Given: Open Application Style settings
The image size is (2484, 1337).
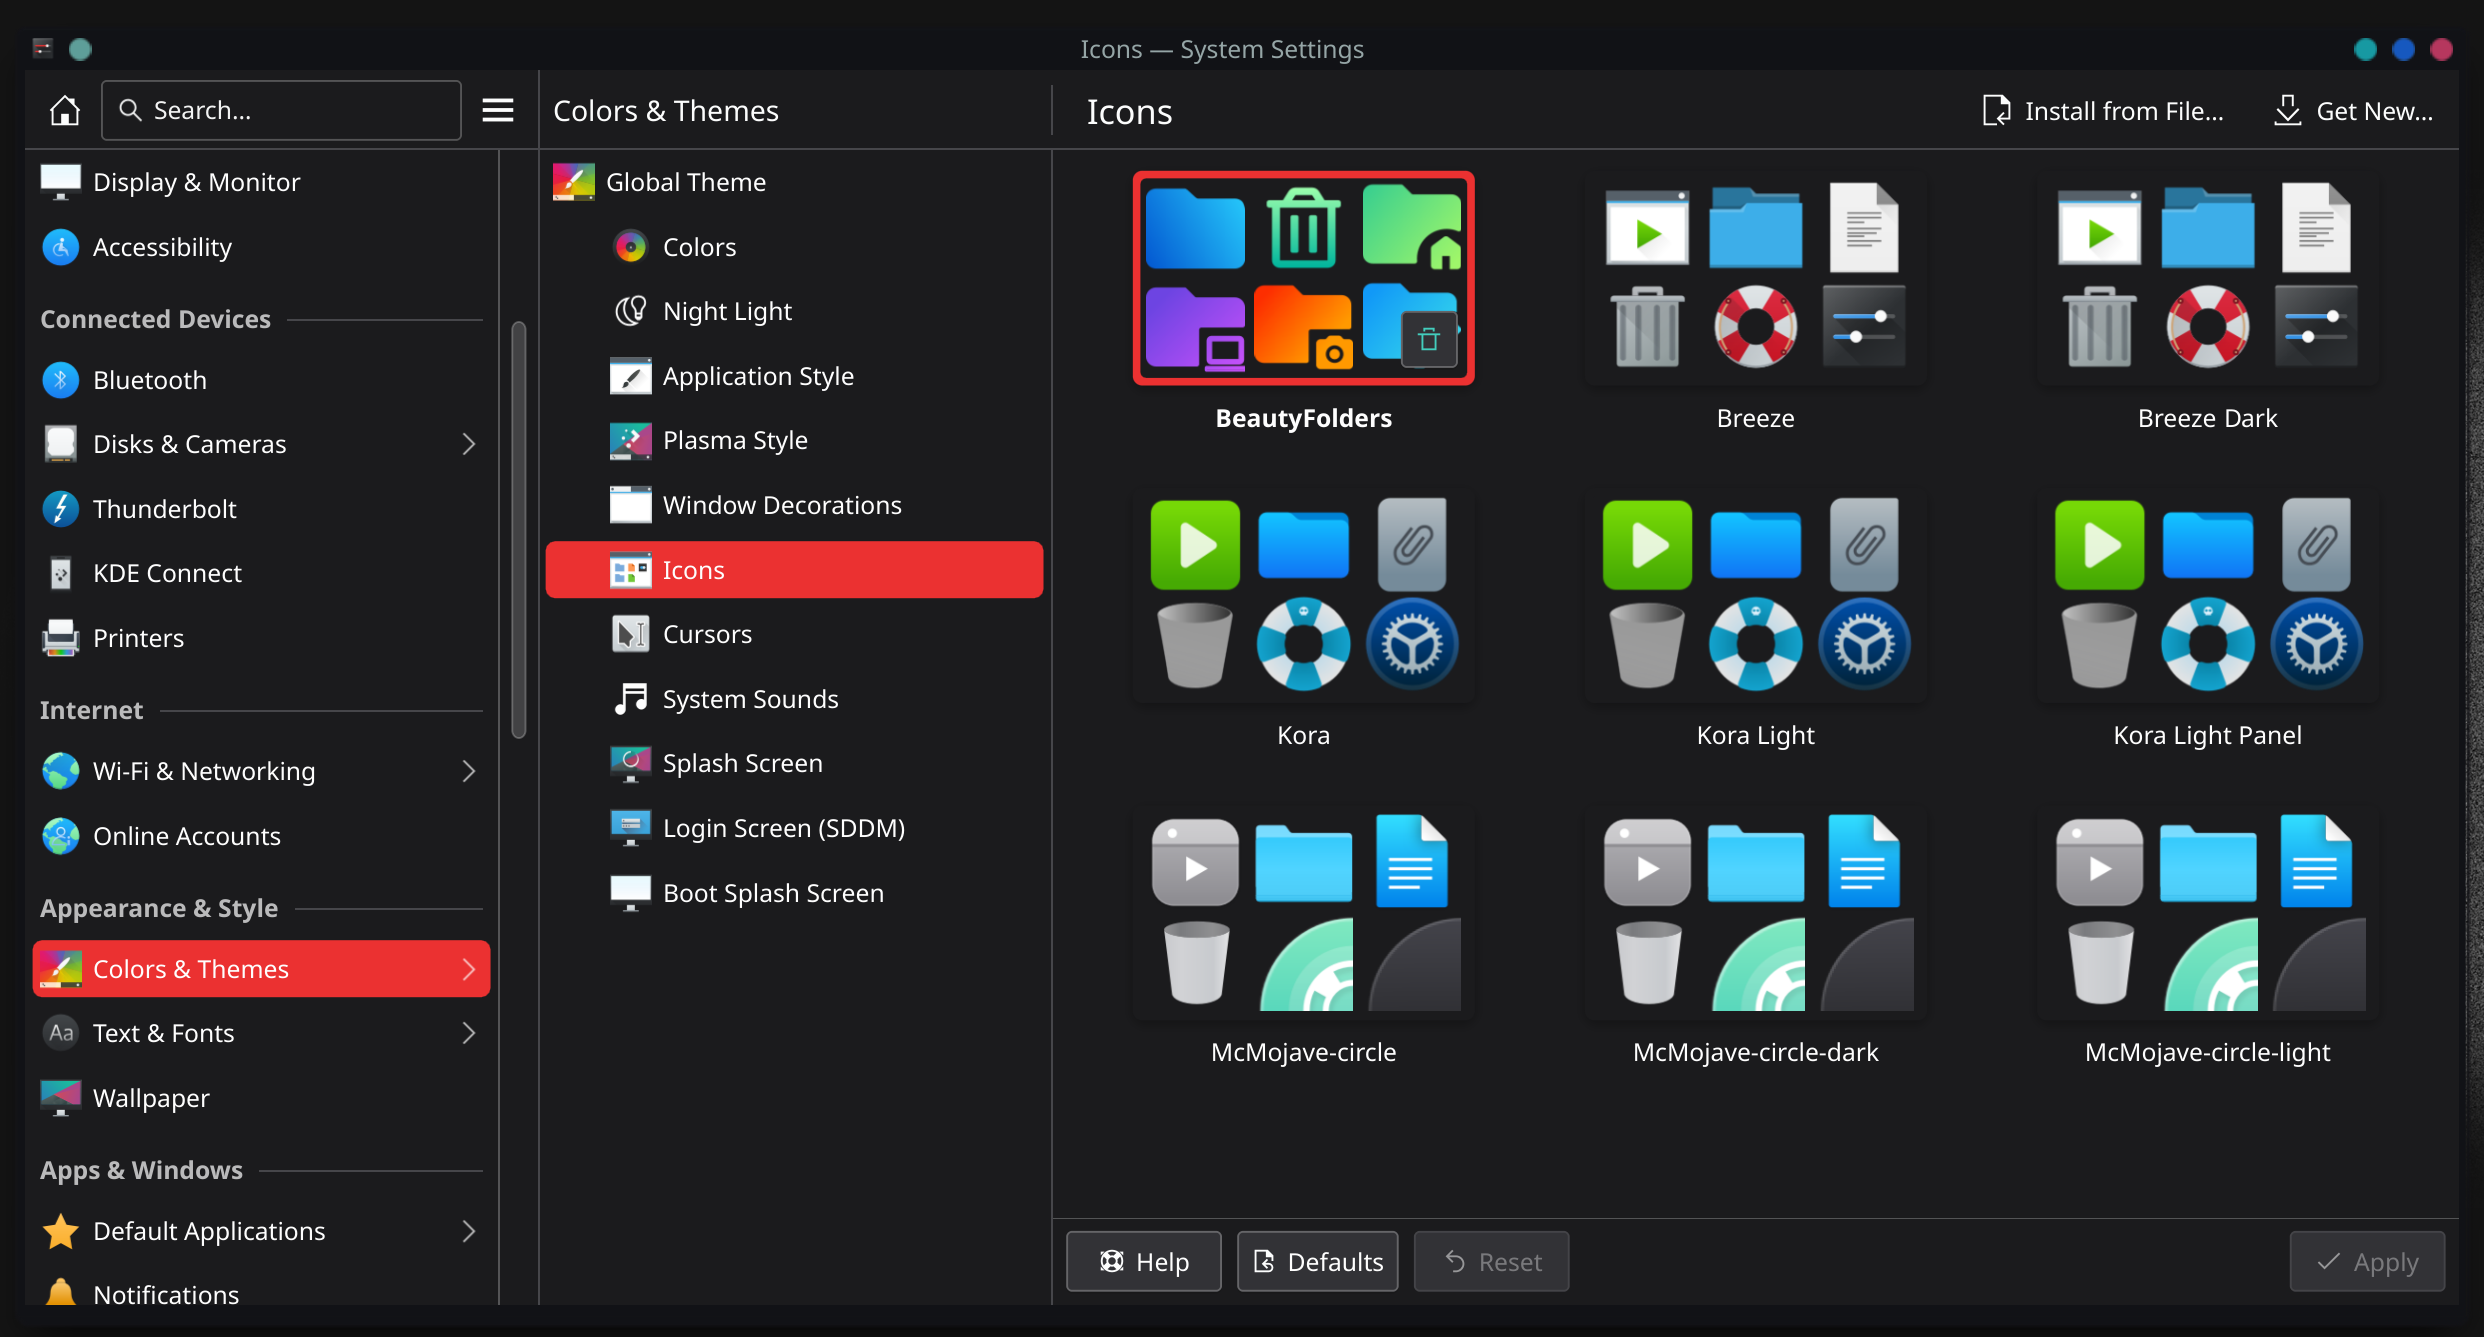Looking at the screenshot, I should pyautogui.click(x=758, y=375).
